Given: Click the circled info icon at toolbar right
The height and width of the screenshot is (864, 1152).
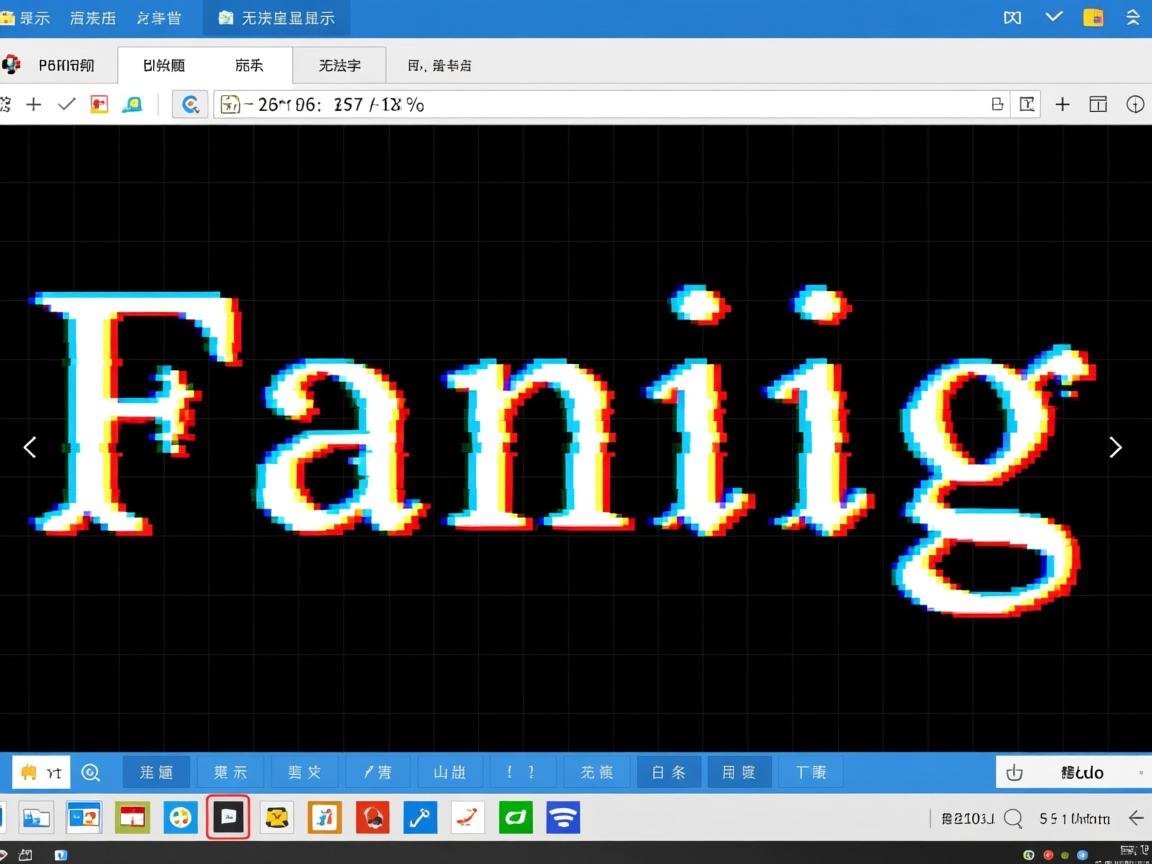Looking at the screenshot, I should point(1135,104).
